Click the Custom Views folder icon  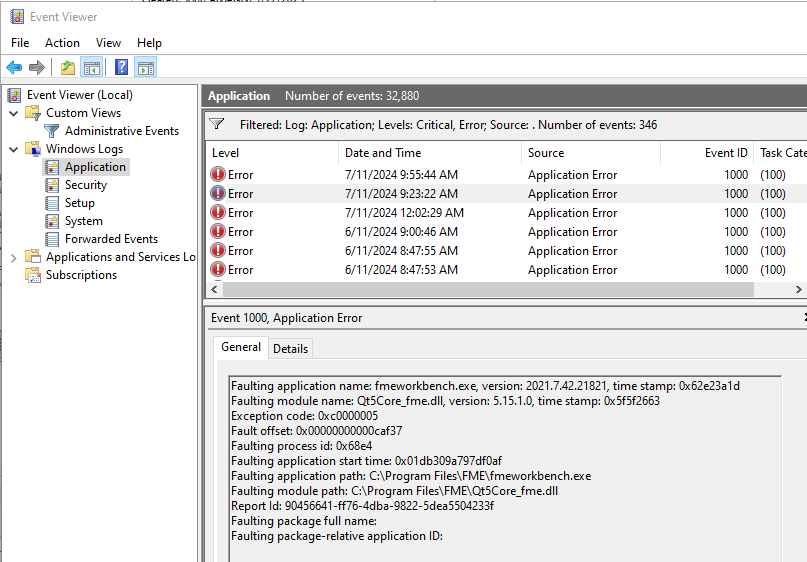pos(33,113)
